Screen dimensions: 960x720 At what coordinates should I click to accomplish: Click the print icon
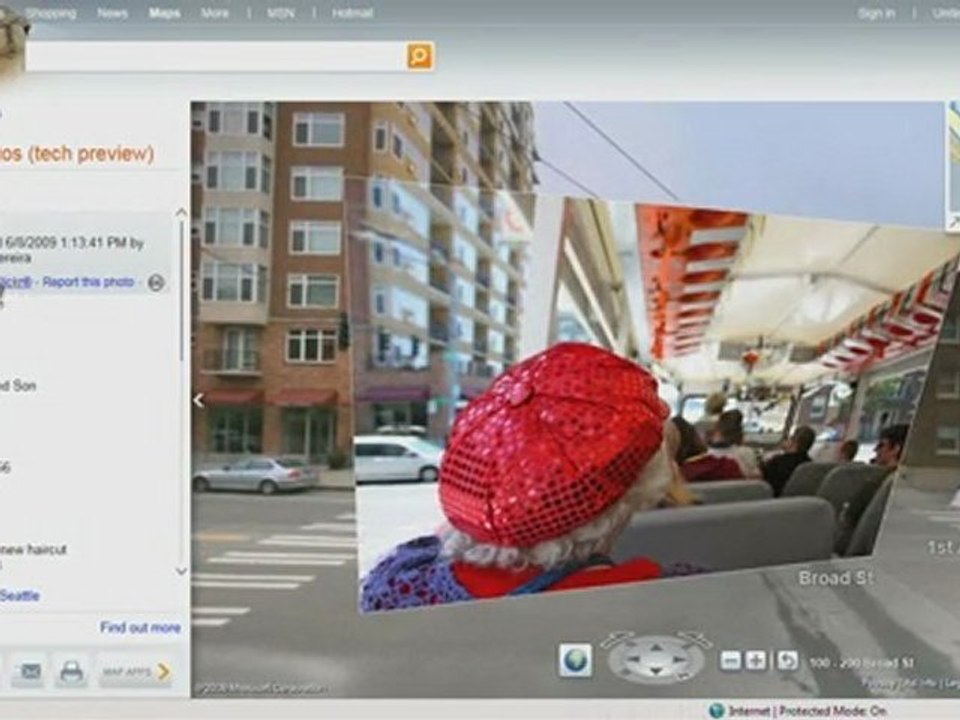(x=72, y=672)
